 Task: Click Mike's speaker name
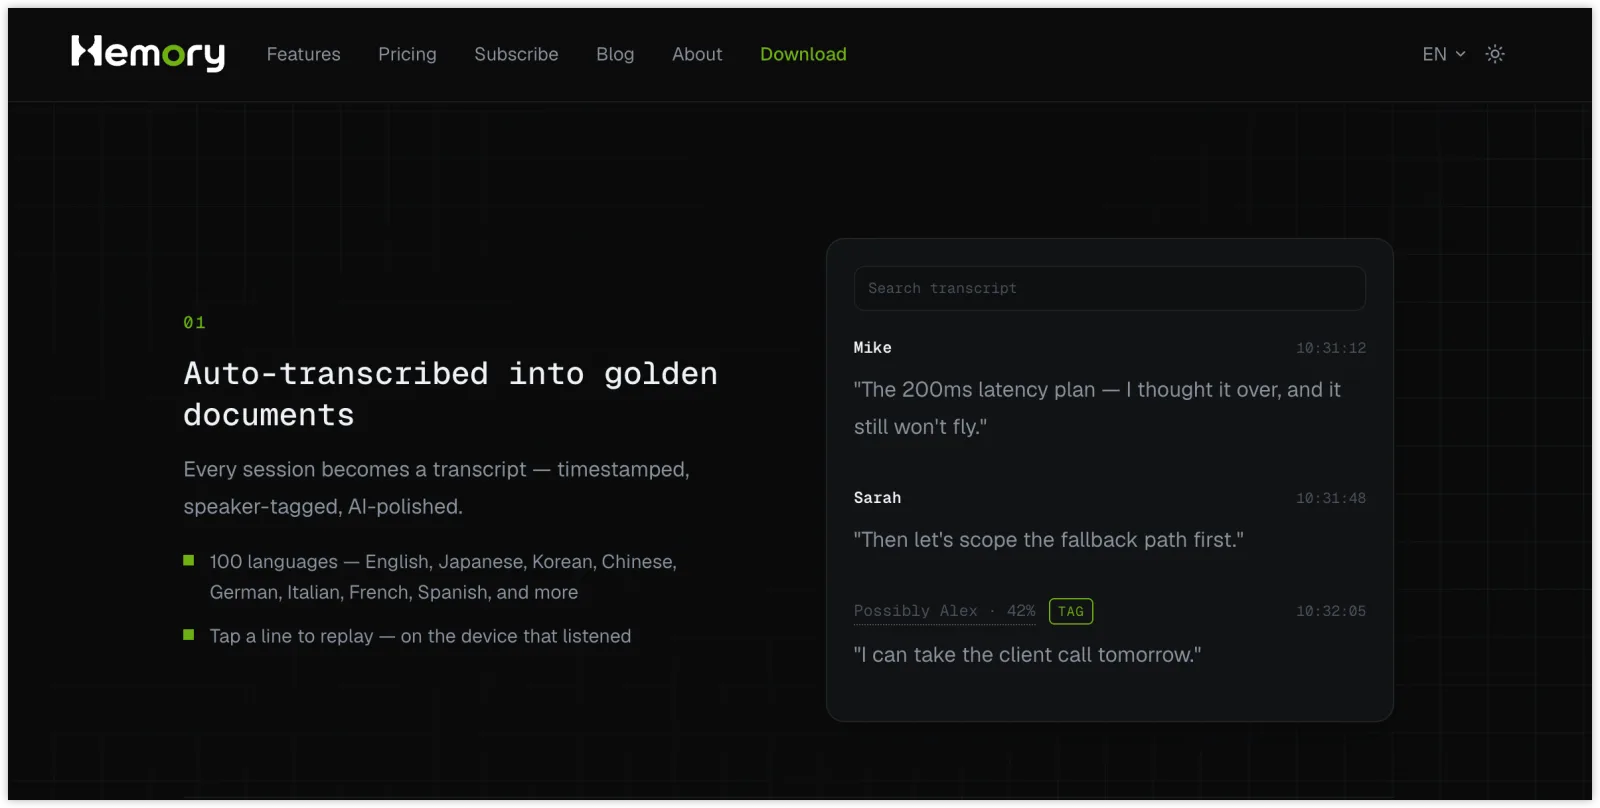872,348
